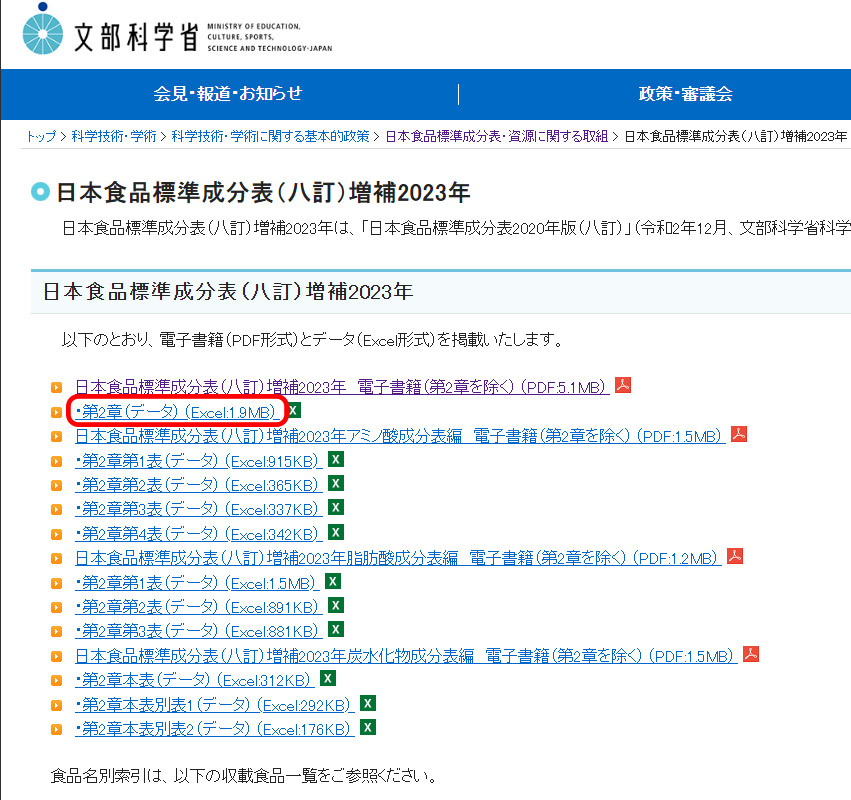This screenshot has height=800, width=851.
Task: Download 第2章第3表 Excel 337KB link
Action: point(199,509)
